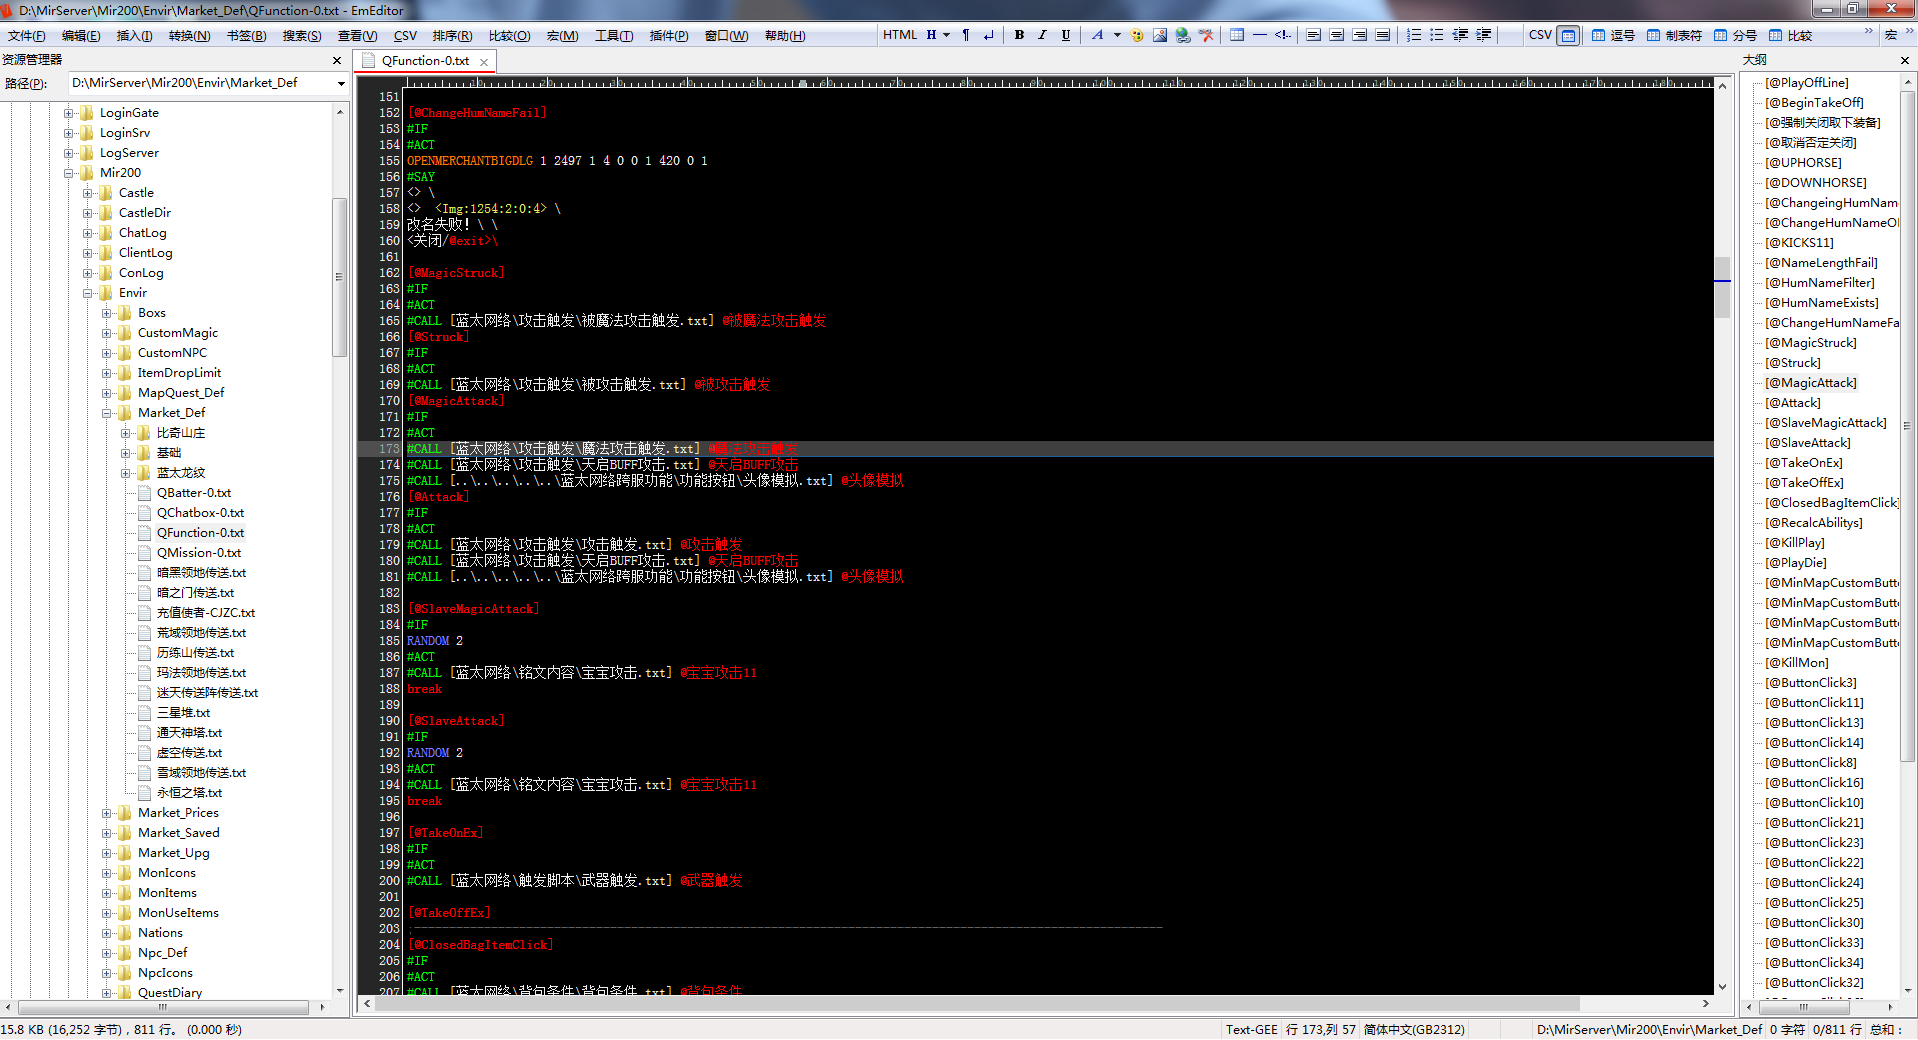Click the Underline formatting icon

point(1065,35)
